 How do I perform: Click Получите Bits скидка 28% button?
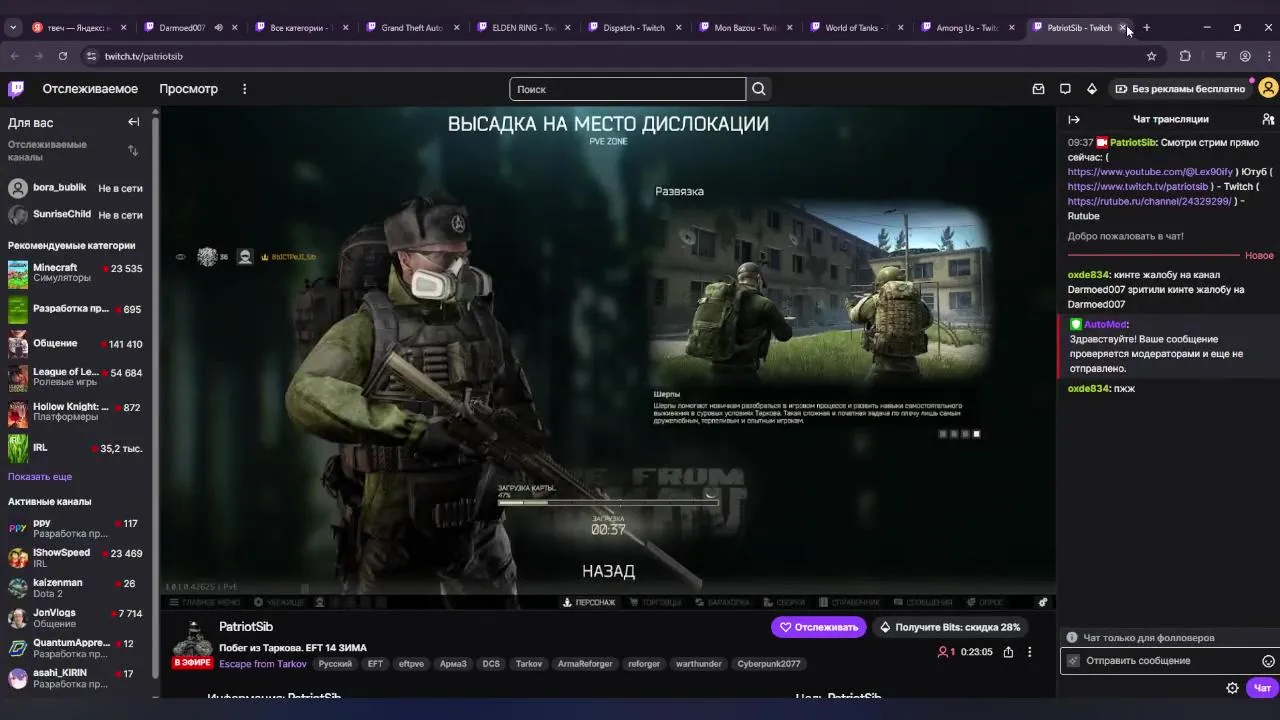(950, 627)
